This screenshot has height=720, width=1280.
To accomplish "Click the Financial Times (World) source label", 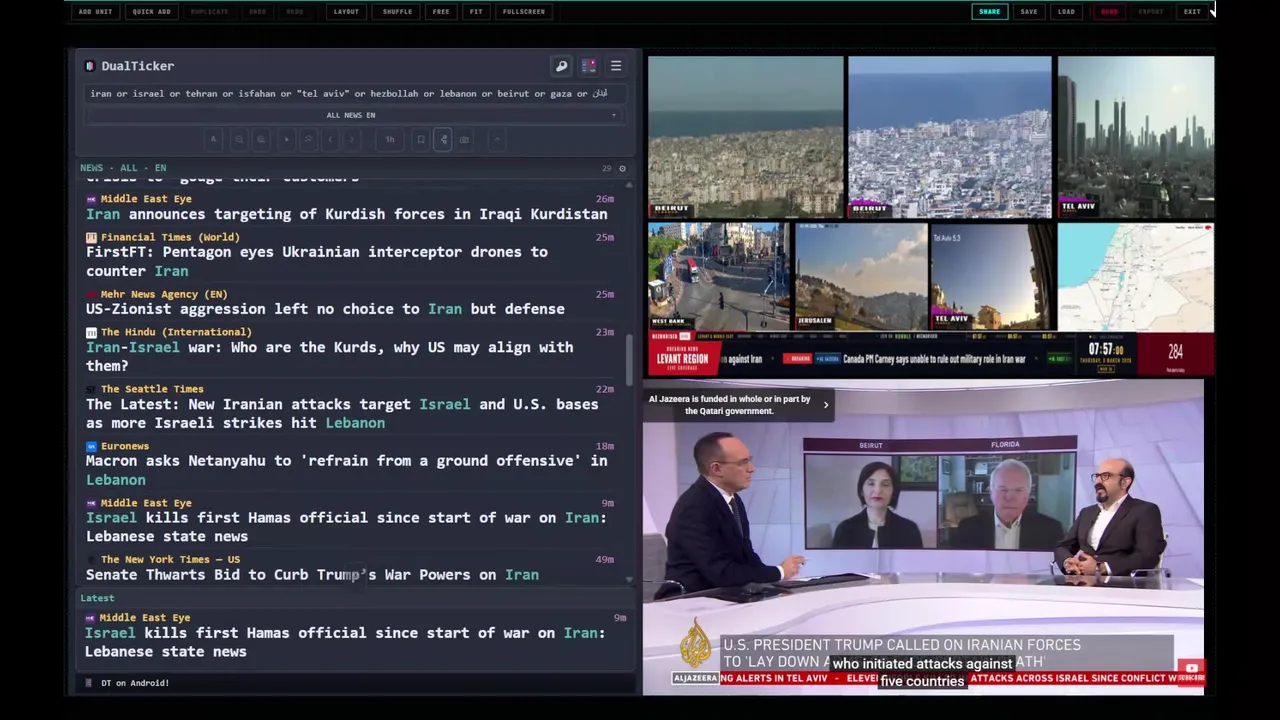I will coord(170,237).
